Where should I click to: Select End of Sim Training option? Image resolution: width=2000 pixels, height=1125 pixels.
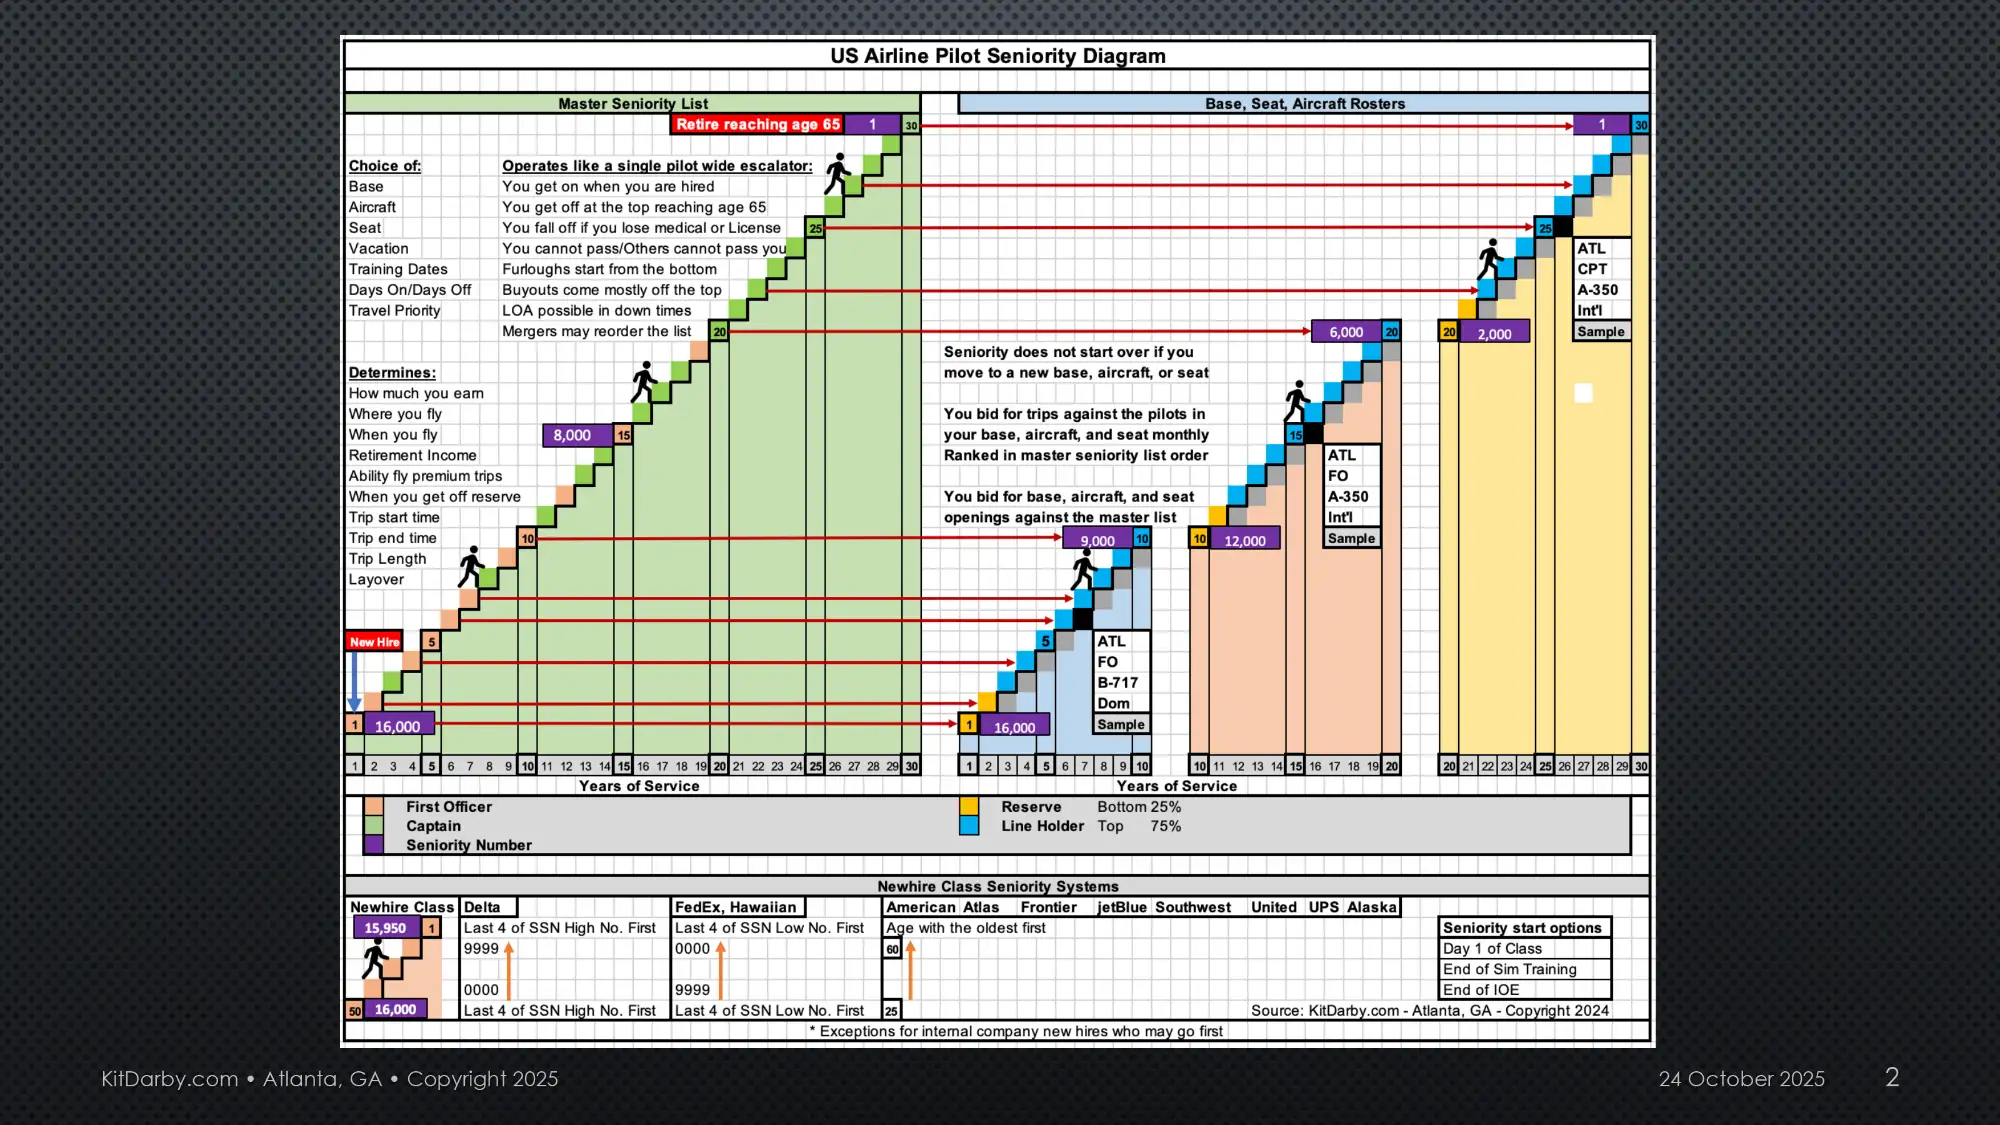coord(1509,969)
